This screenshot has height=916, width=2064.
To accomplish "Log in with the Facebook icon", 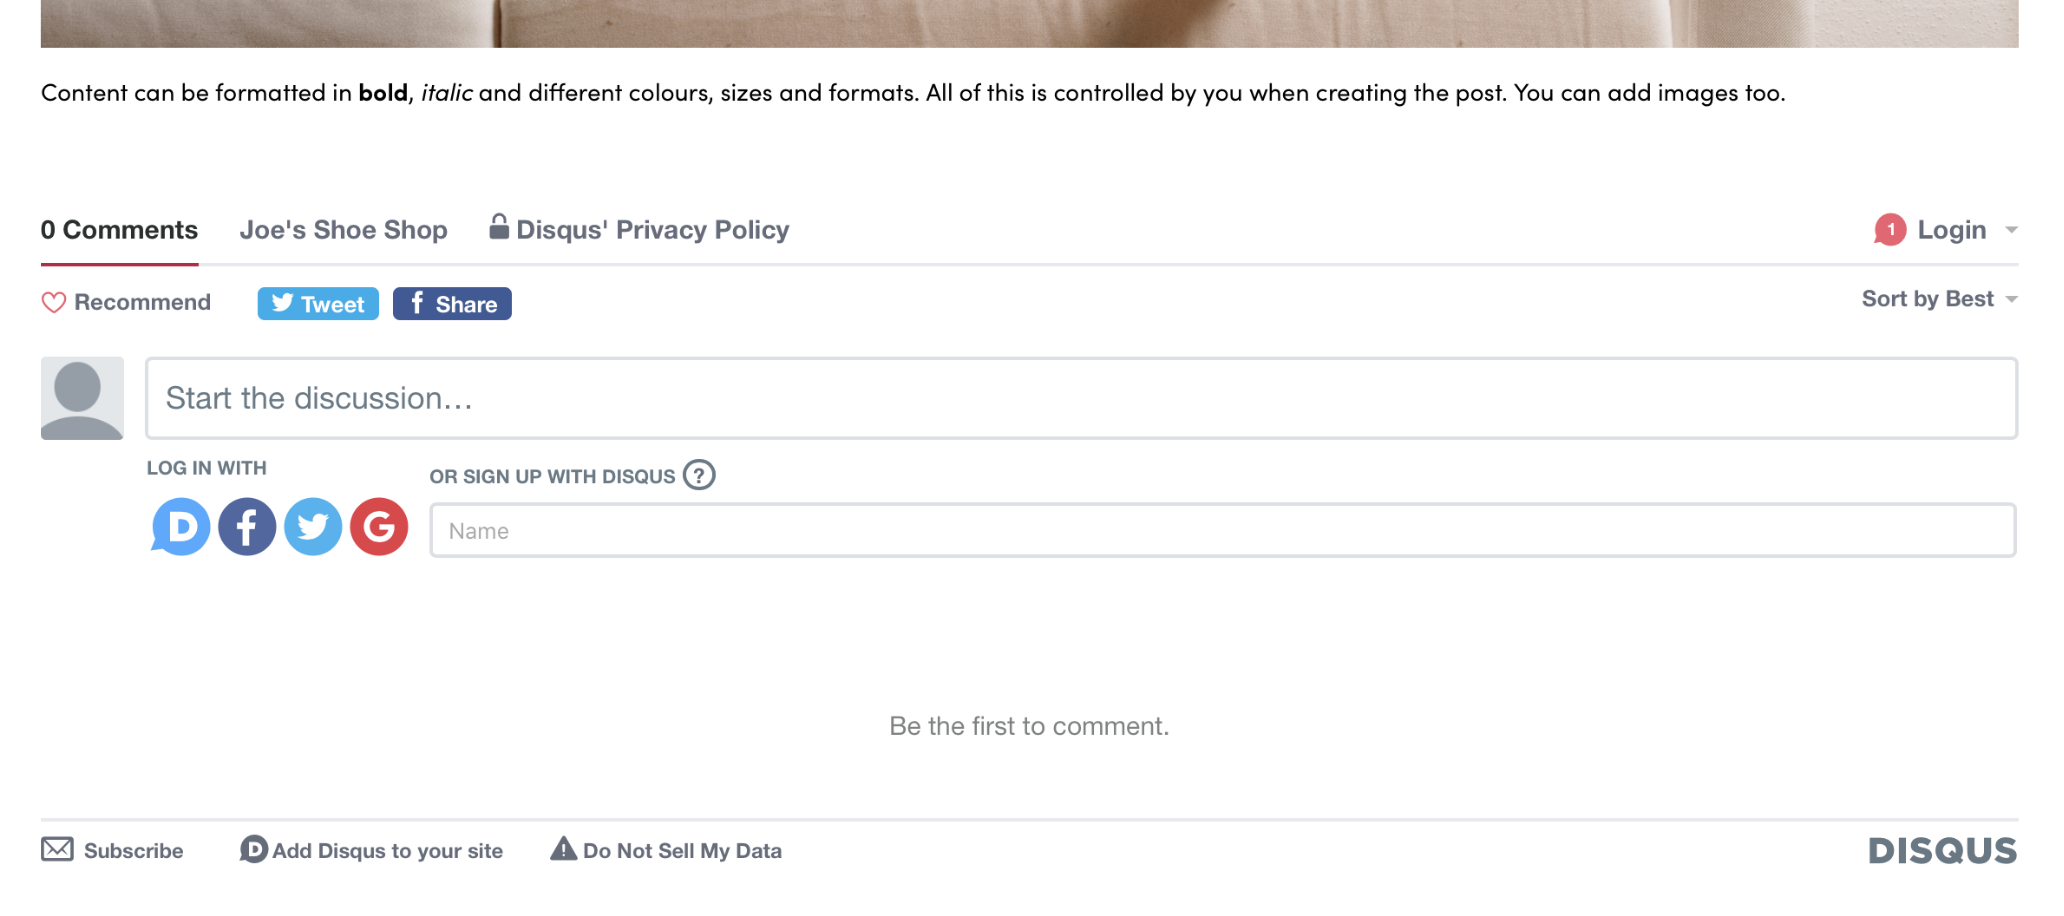I will pyautogui.click(x=247, y=527).
